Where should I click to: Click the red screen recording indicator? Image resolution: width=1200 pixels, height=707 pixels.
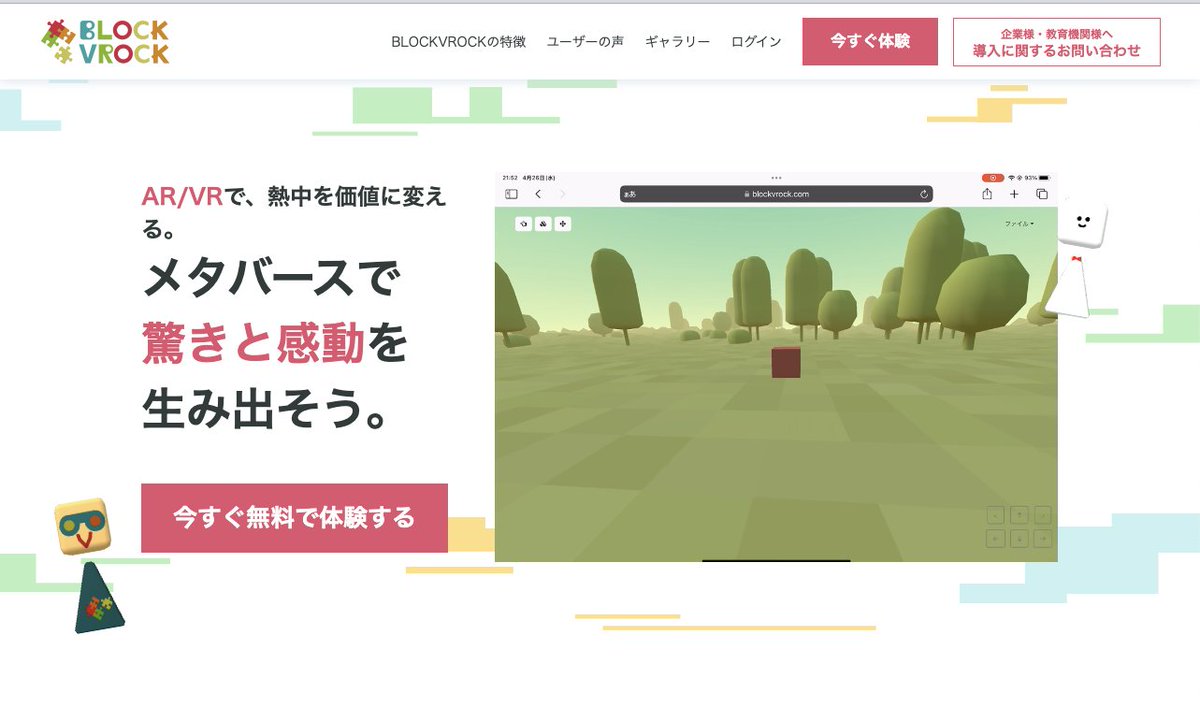point(993,178)
